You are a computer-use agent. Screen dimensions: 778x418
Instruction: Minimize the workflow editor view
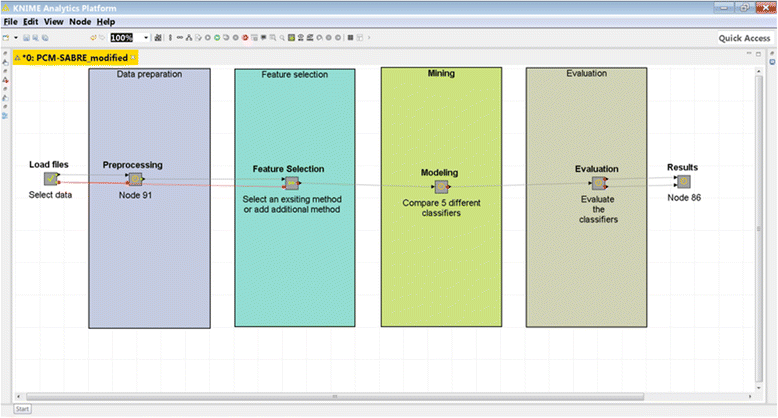(749, 54)
